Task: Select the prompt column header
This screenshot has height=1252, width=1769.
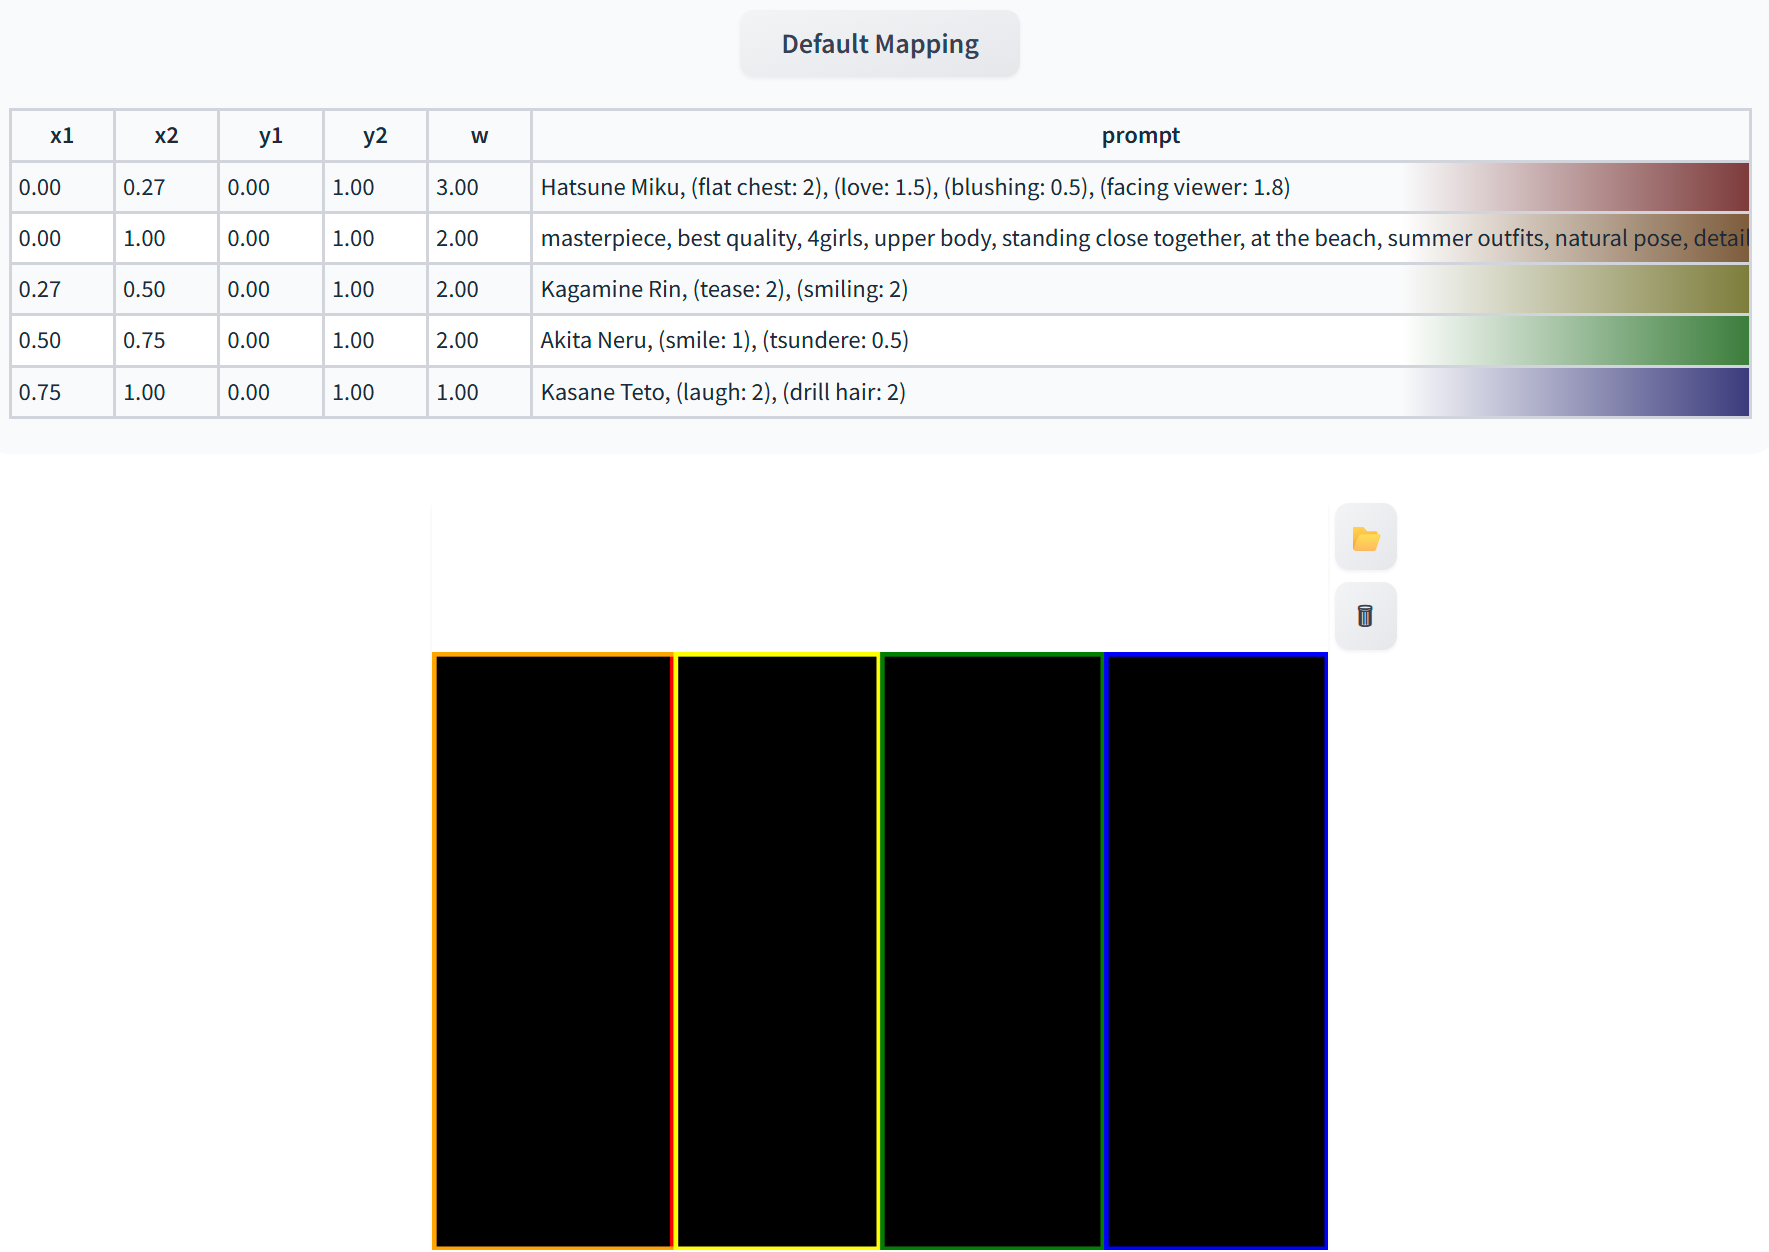Action: pyautogui.click(x=1141, y=135)
